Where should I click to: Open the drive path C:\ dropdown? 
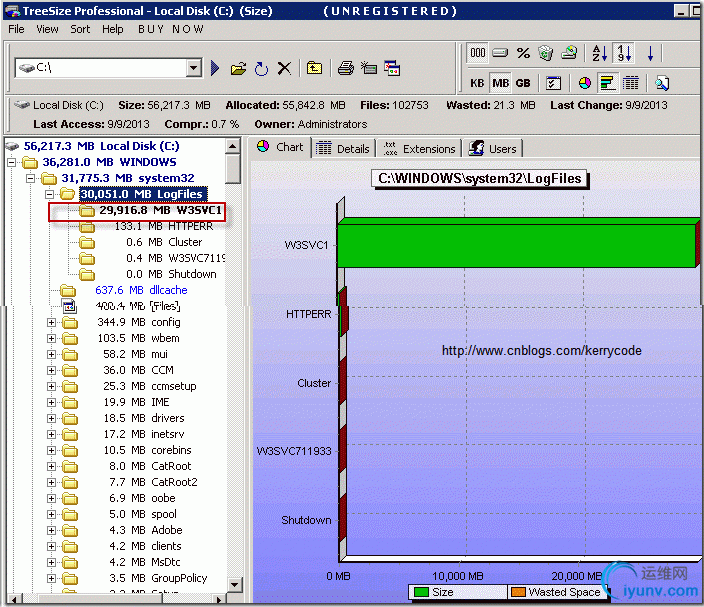194,68
